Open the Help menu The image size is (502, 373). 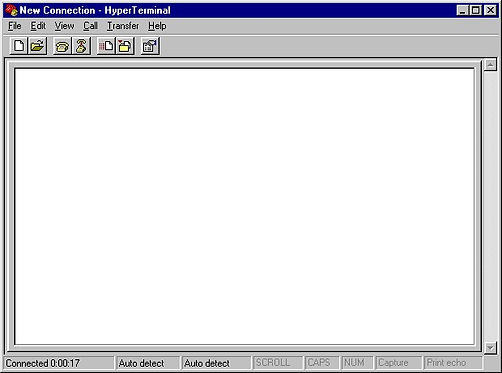click(157, 26)
